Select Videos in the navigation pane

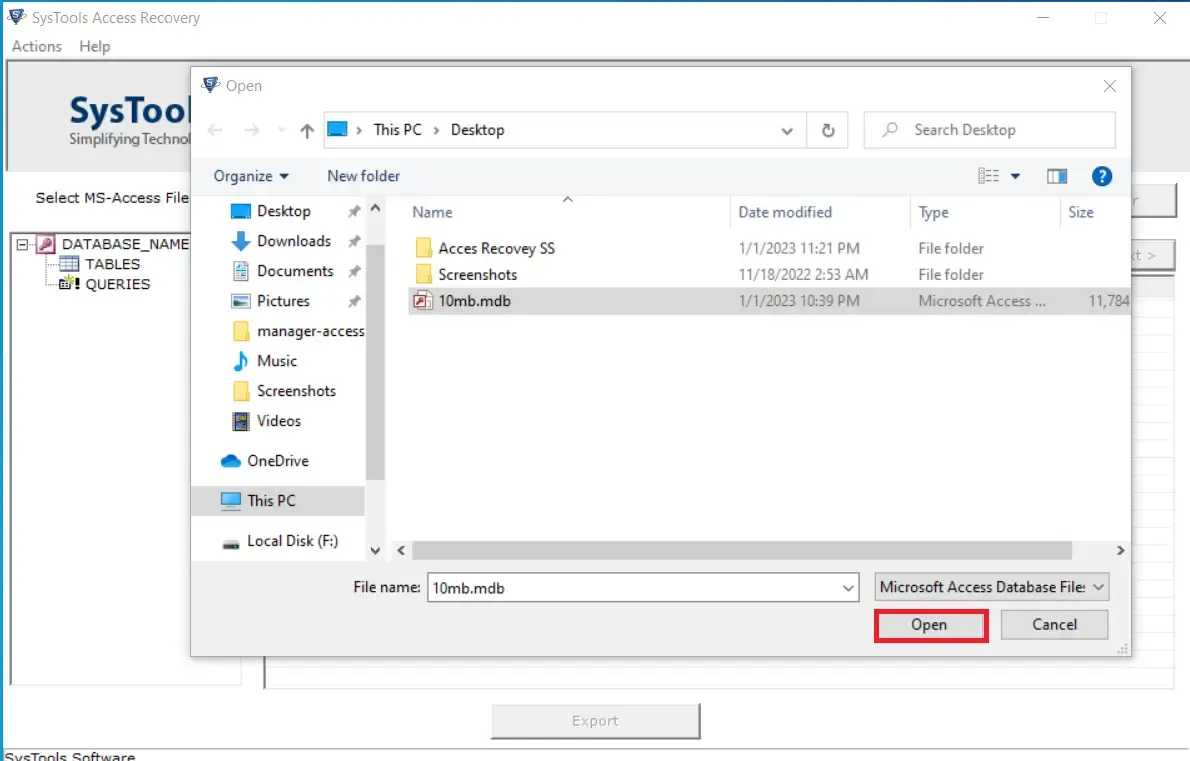point(279,421)
